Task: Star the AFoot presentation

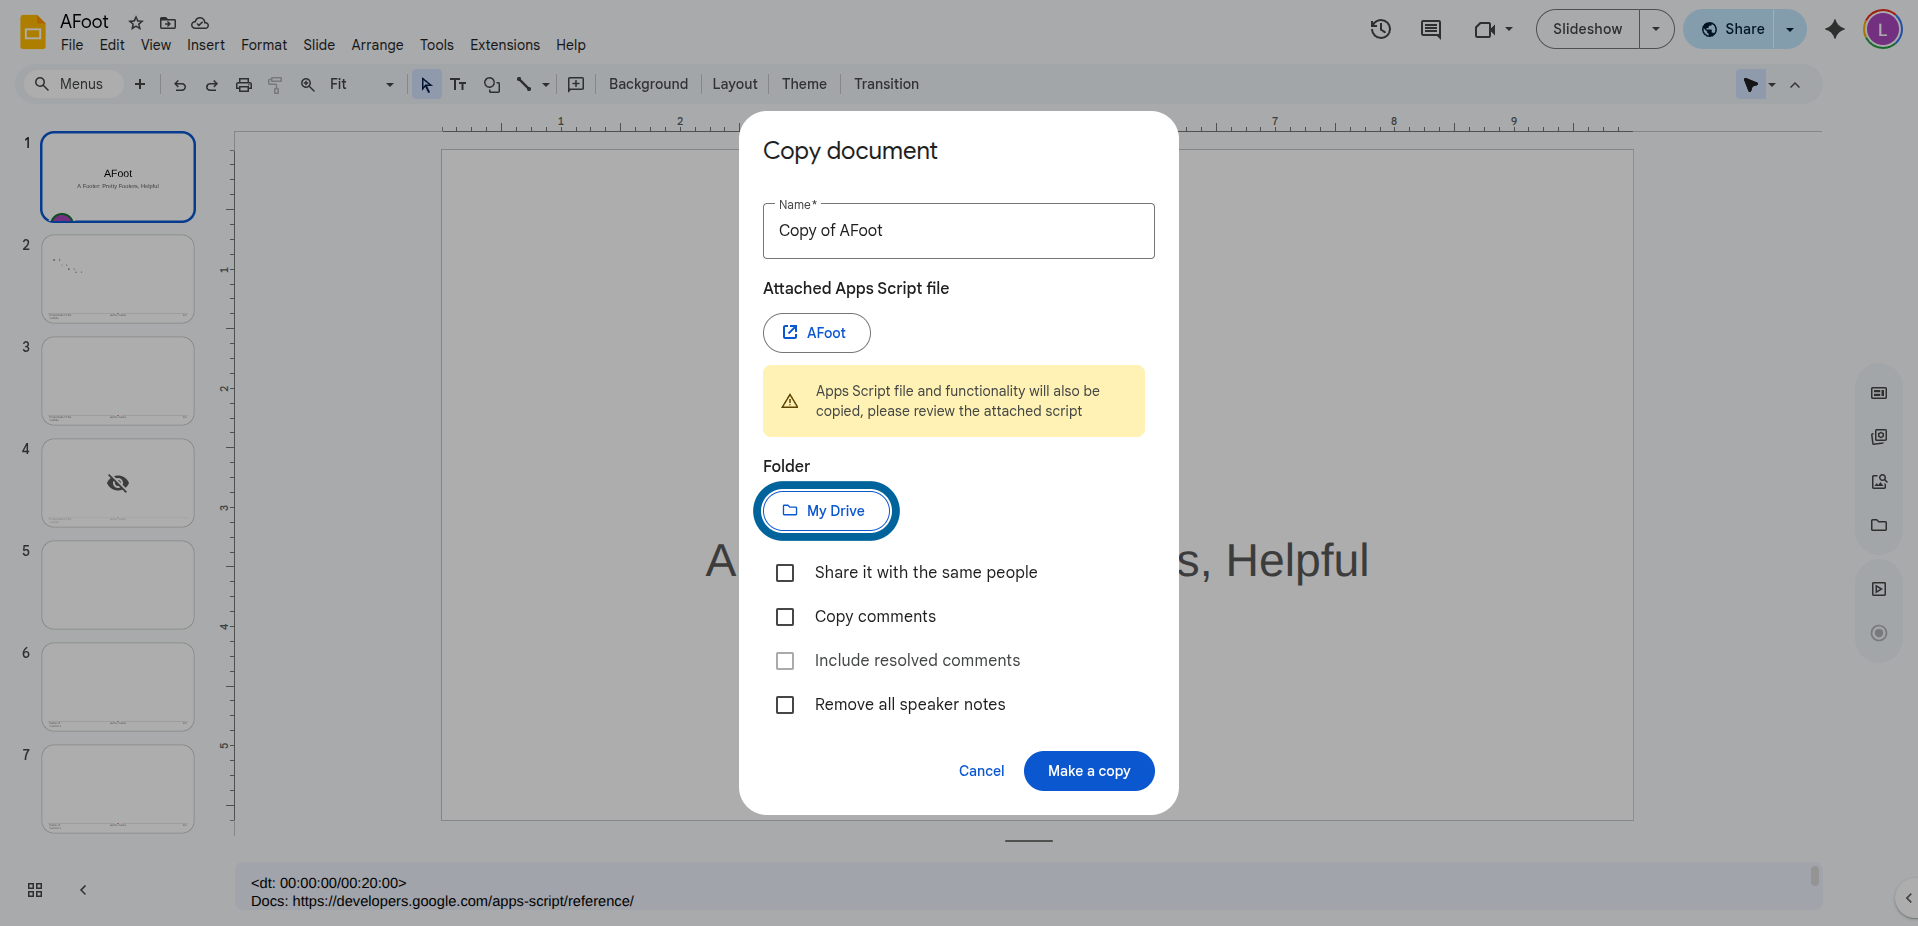Action: [136, 22]
